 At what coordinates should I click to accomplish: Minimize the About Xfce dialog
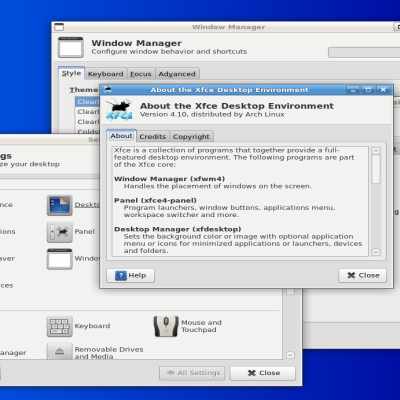pos(353,90)
